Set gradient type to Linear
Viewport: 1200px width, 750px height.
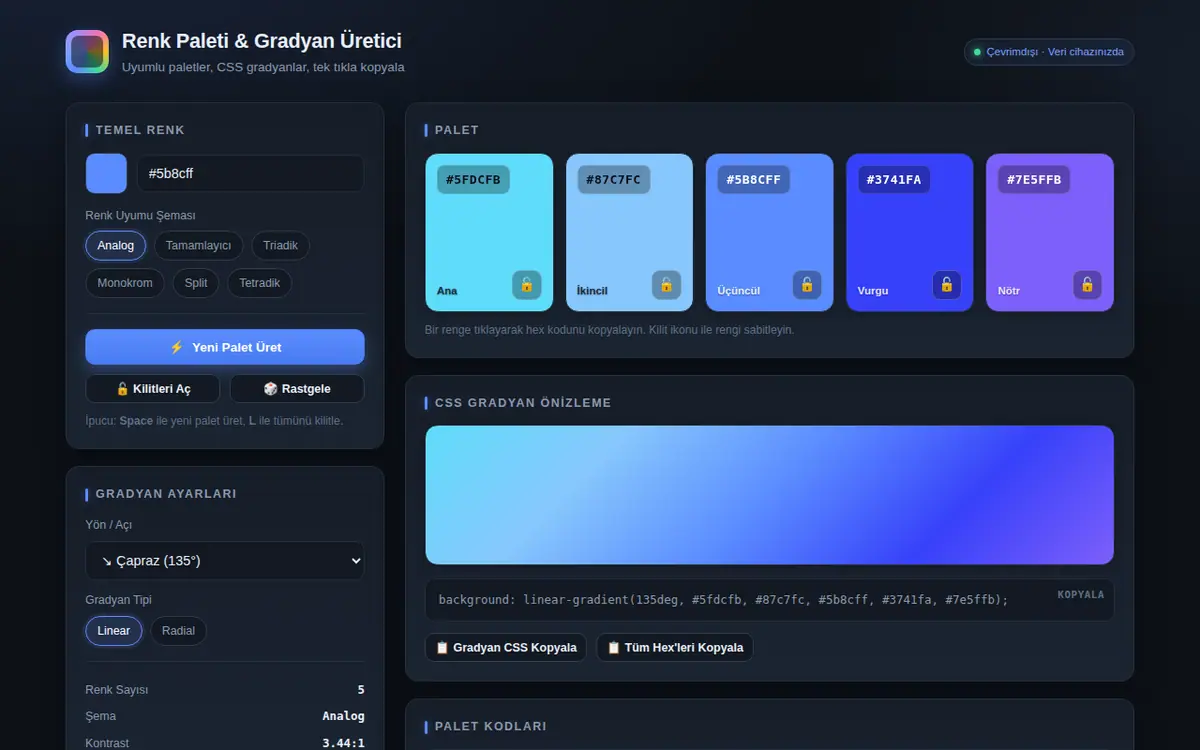[x=114, y=631]
